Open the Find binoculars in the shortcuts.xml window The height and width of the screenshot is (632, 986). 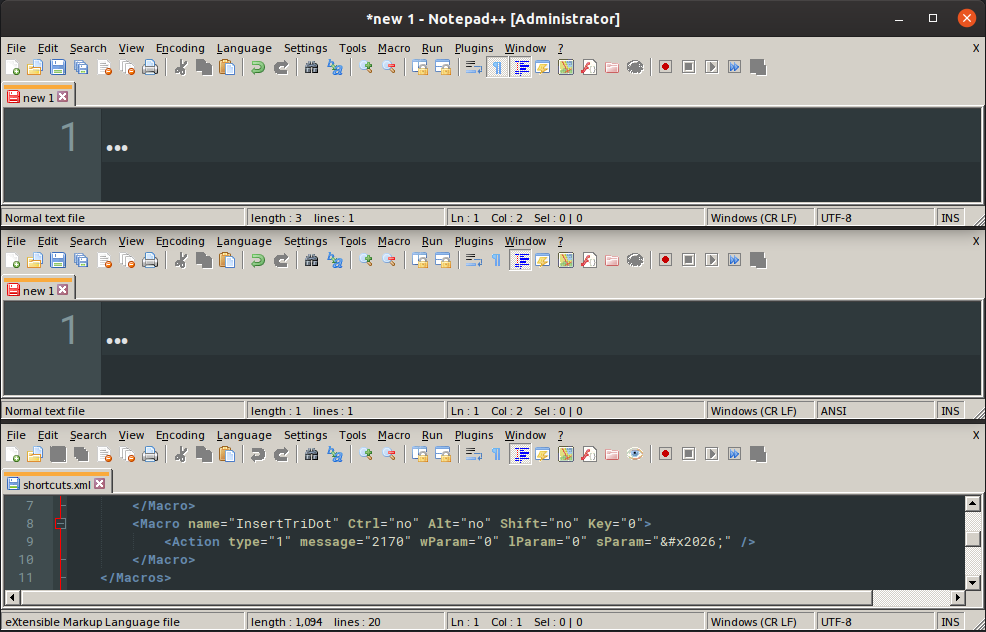312,454
